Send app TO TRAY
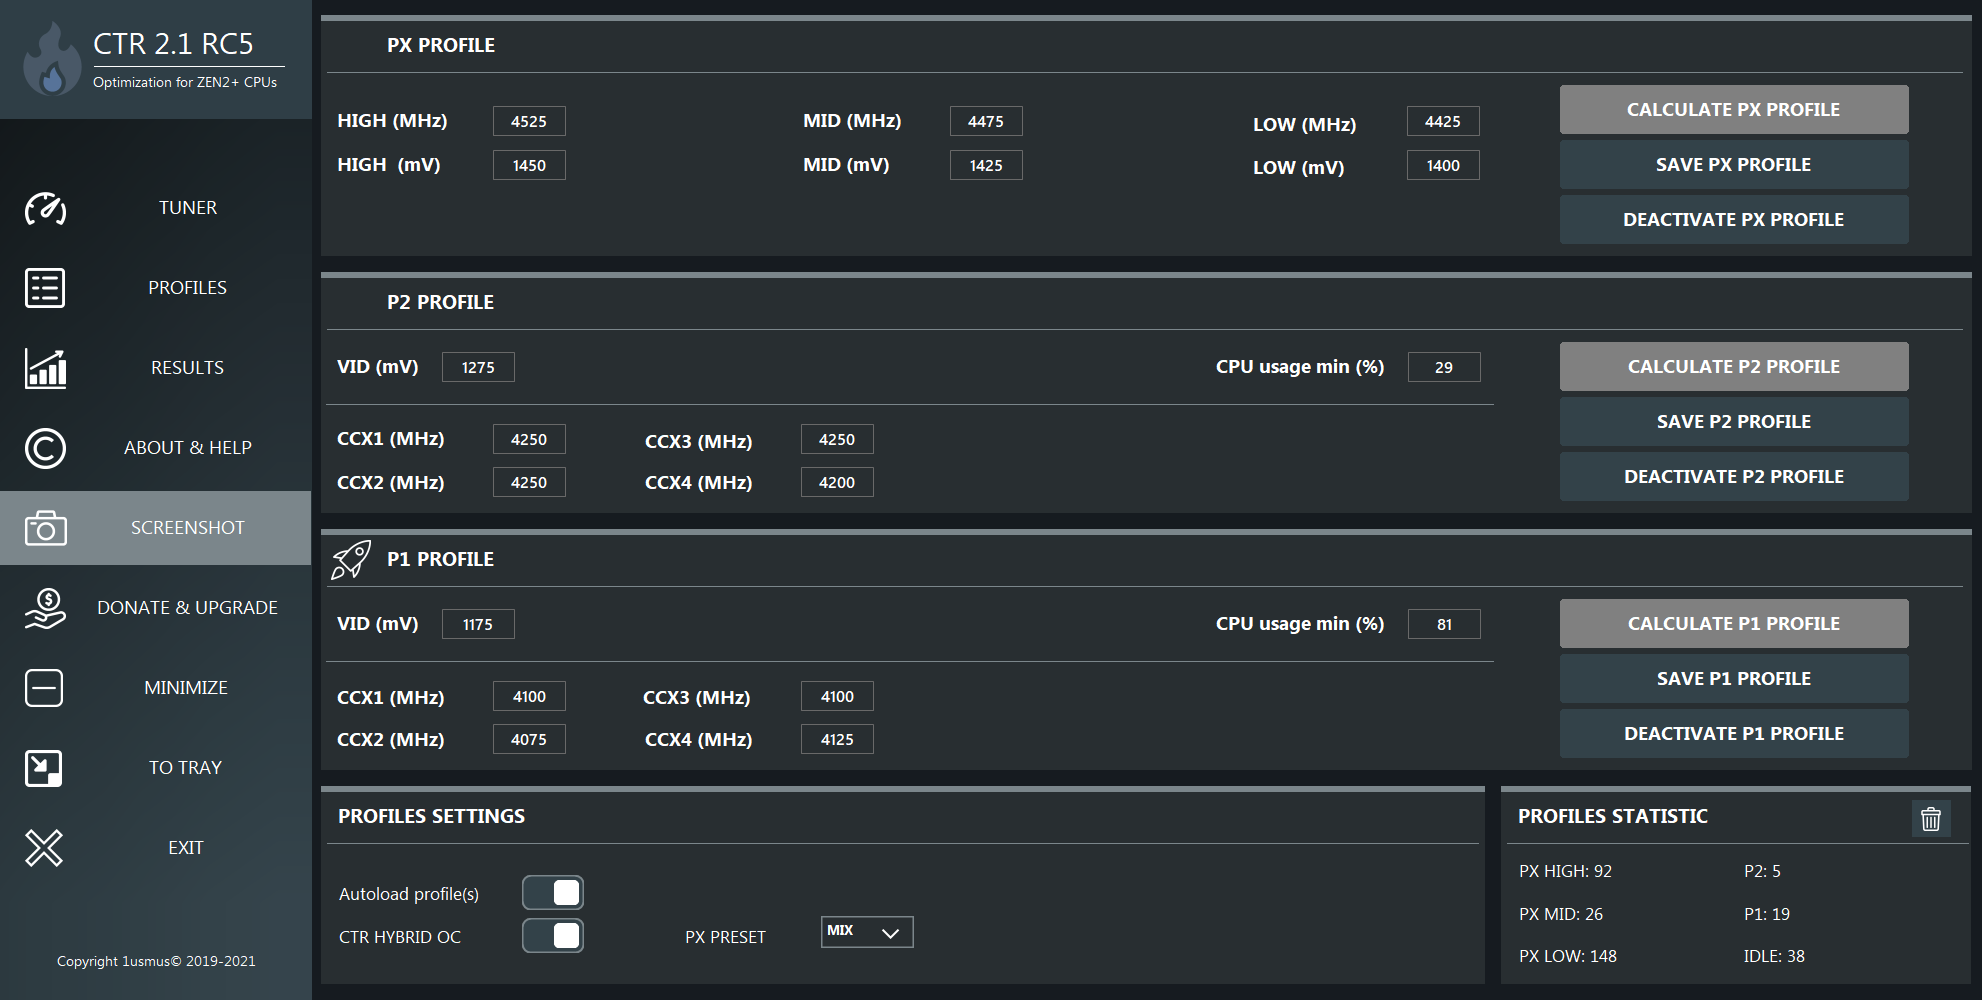This screenshot has height=1000, width=1982. click(x=186, y=768)
